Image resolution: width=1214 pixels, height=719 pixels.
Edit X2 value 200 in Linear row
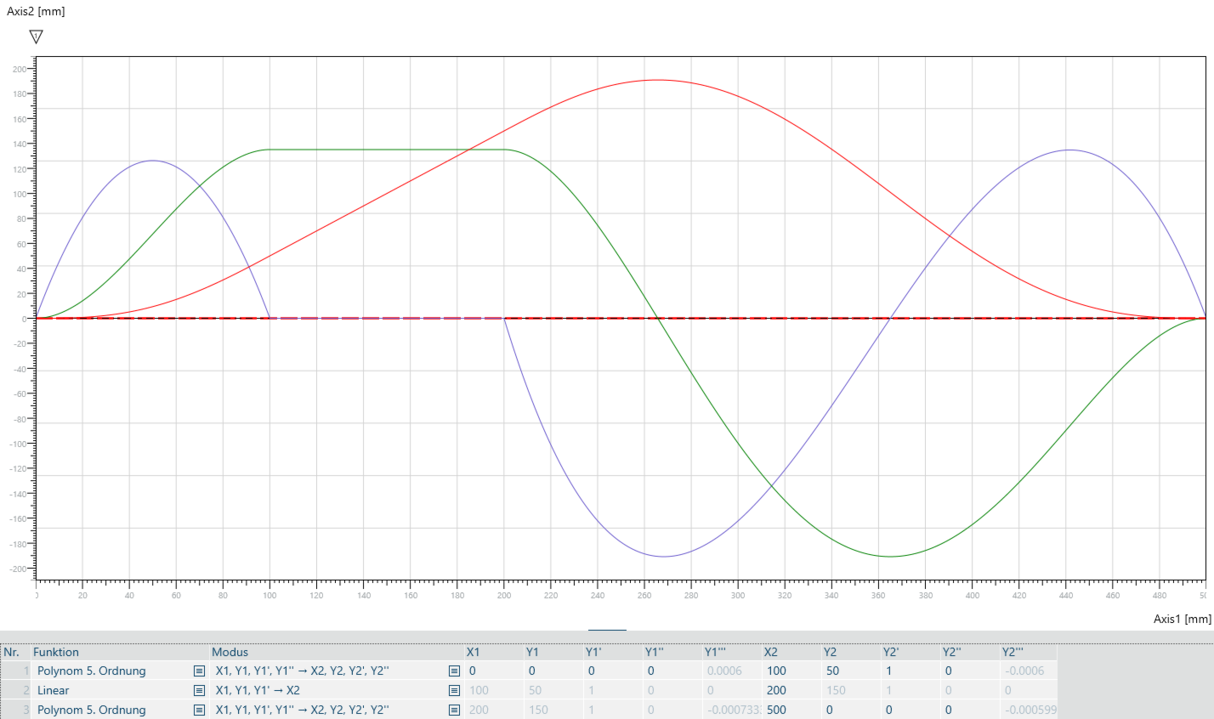coord(777,690)
